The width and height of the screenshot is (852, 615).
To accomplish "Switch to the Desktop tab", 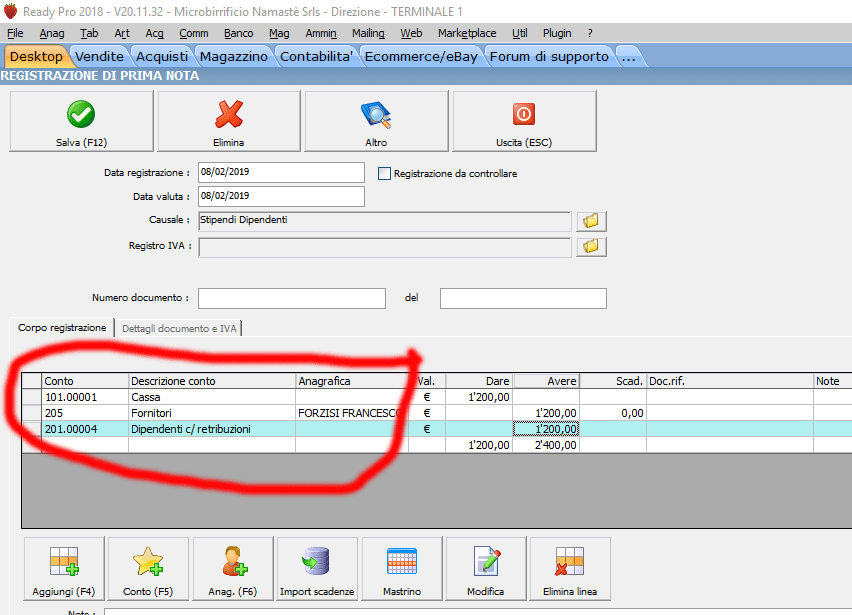I will (36, 57).
